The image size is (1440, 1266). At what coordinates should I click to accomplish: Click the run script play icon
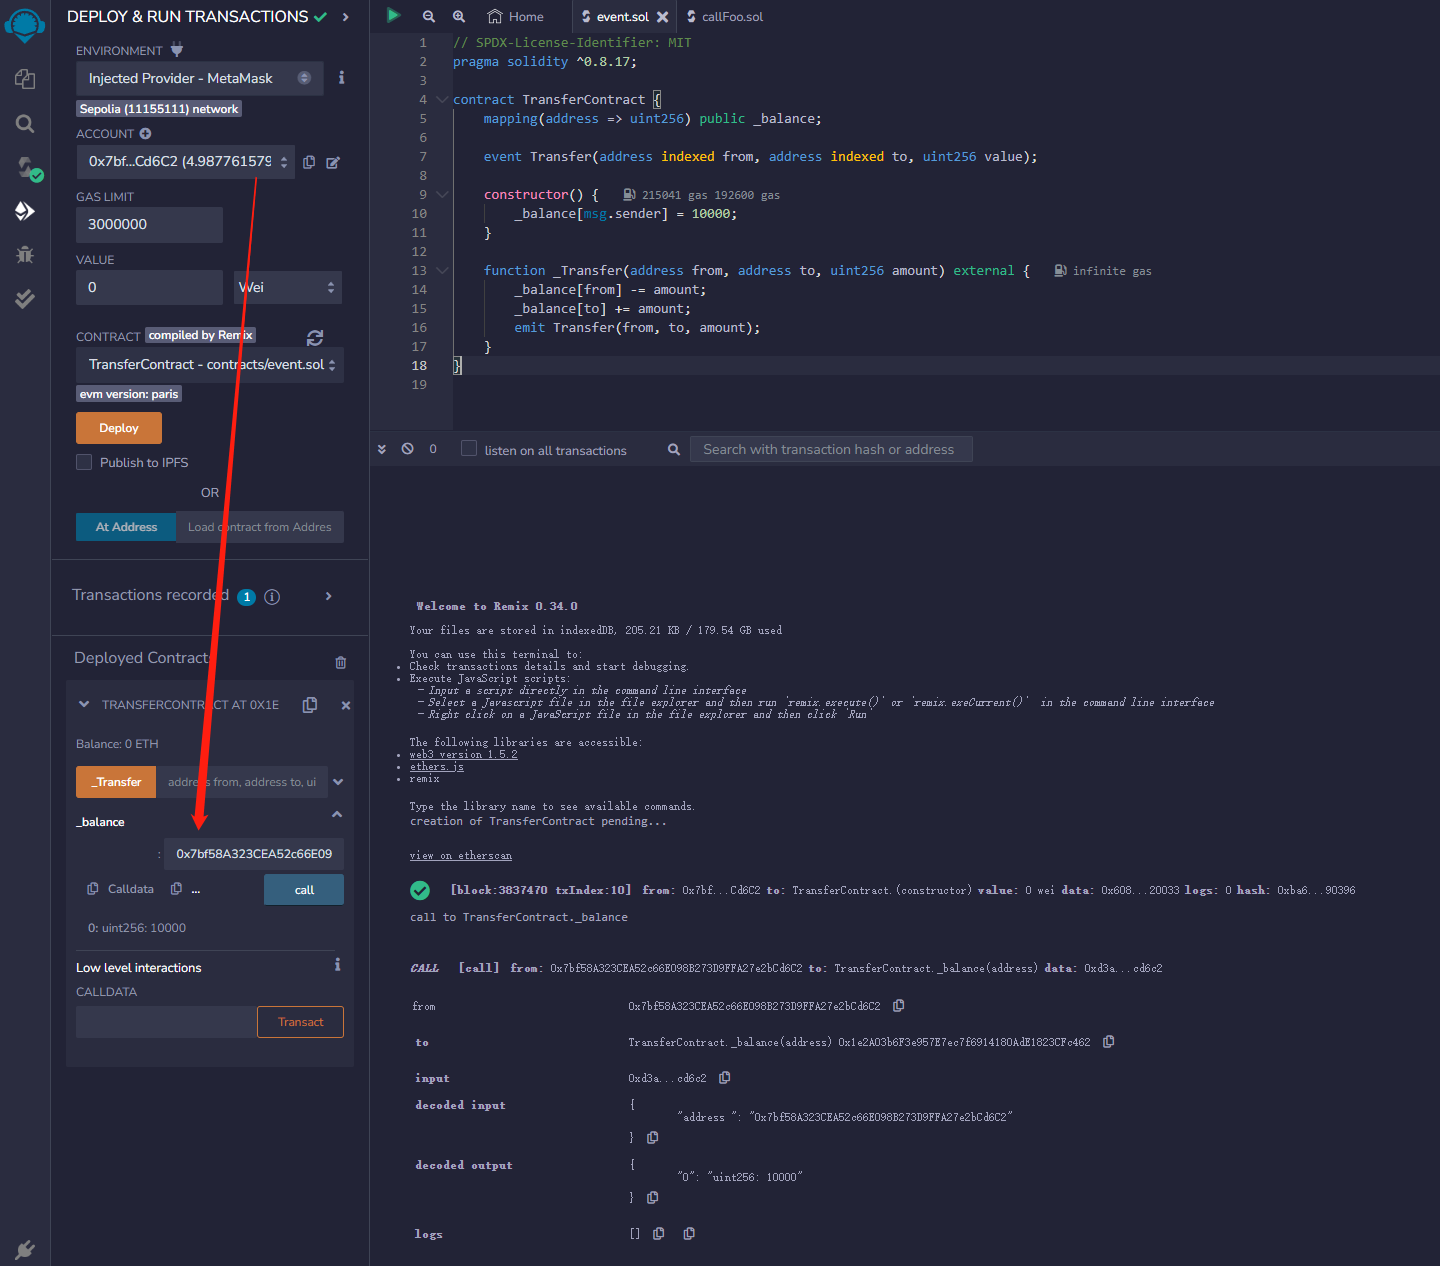click(x=394, y=16)
